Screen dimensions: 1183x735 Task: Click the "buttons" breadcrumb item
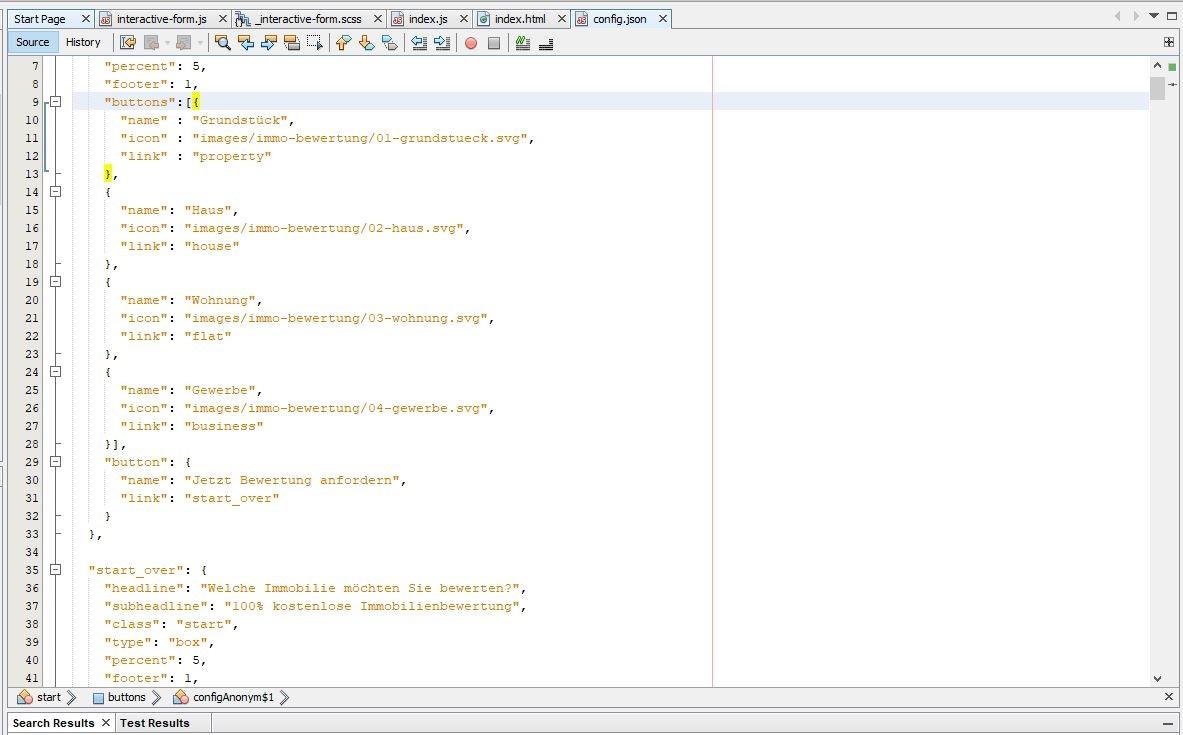point(126,697)
